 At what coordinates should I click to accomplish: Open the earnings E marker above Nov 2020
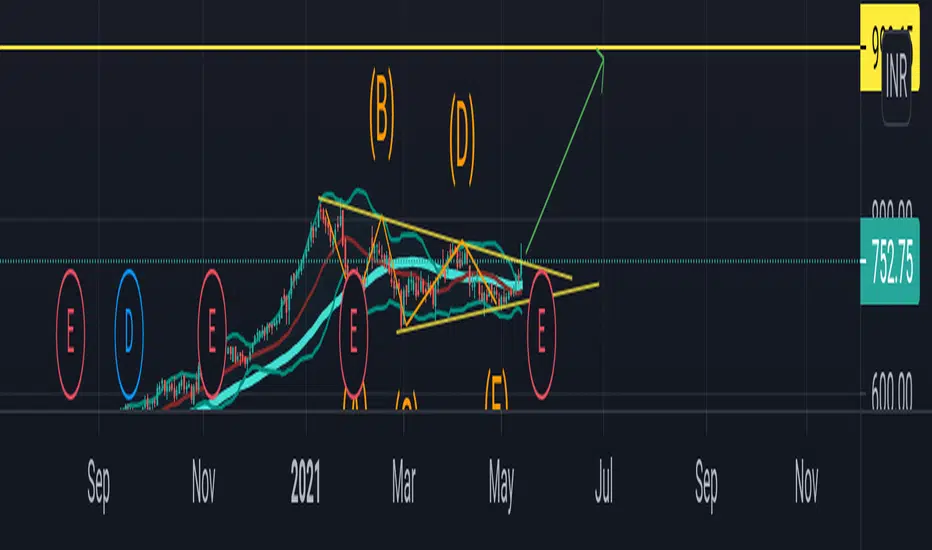click(212, 334)
